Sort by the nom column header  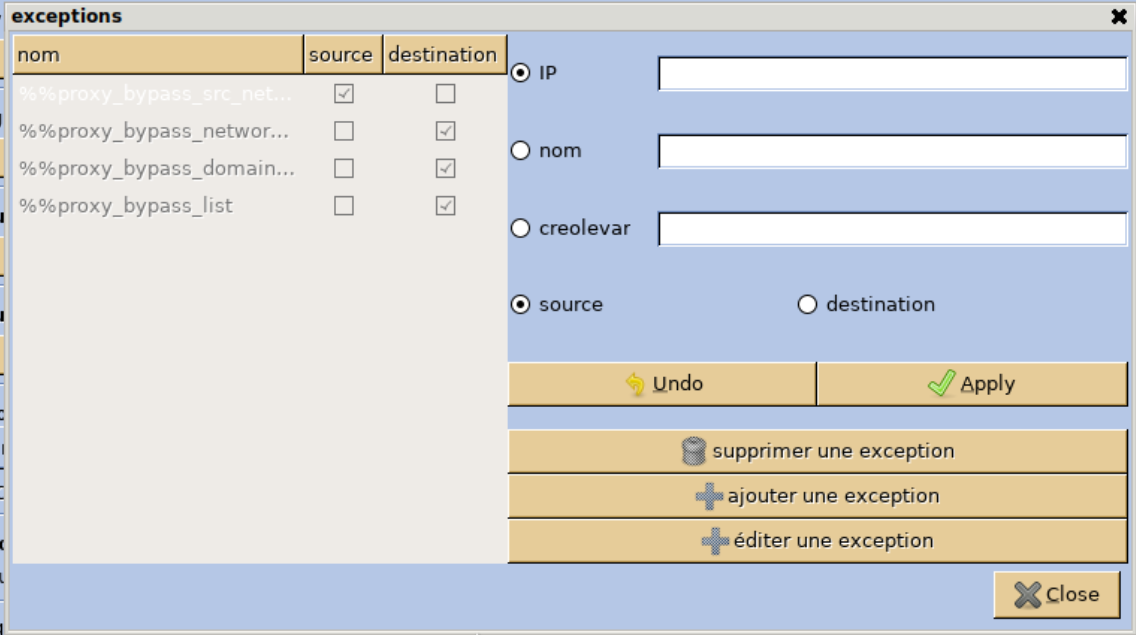click(157, 55)
